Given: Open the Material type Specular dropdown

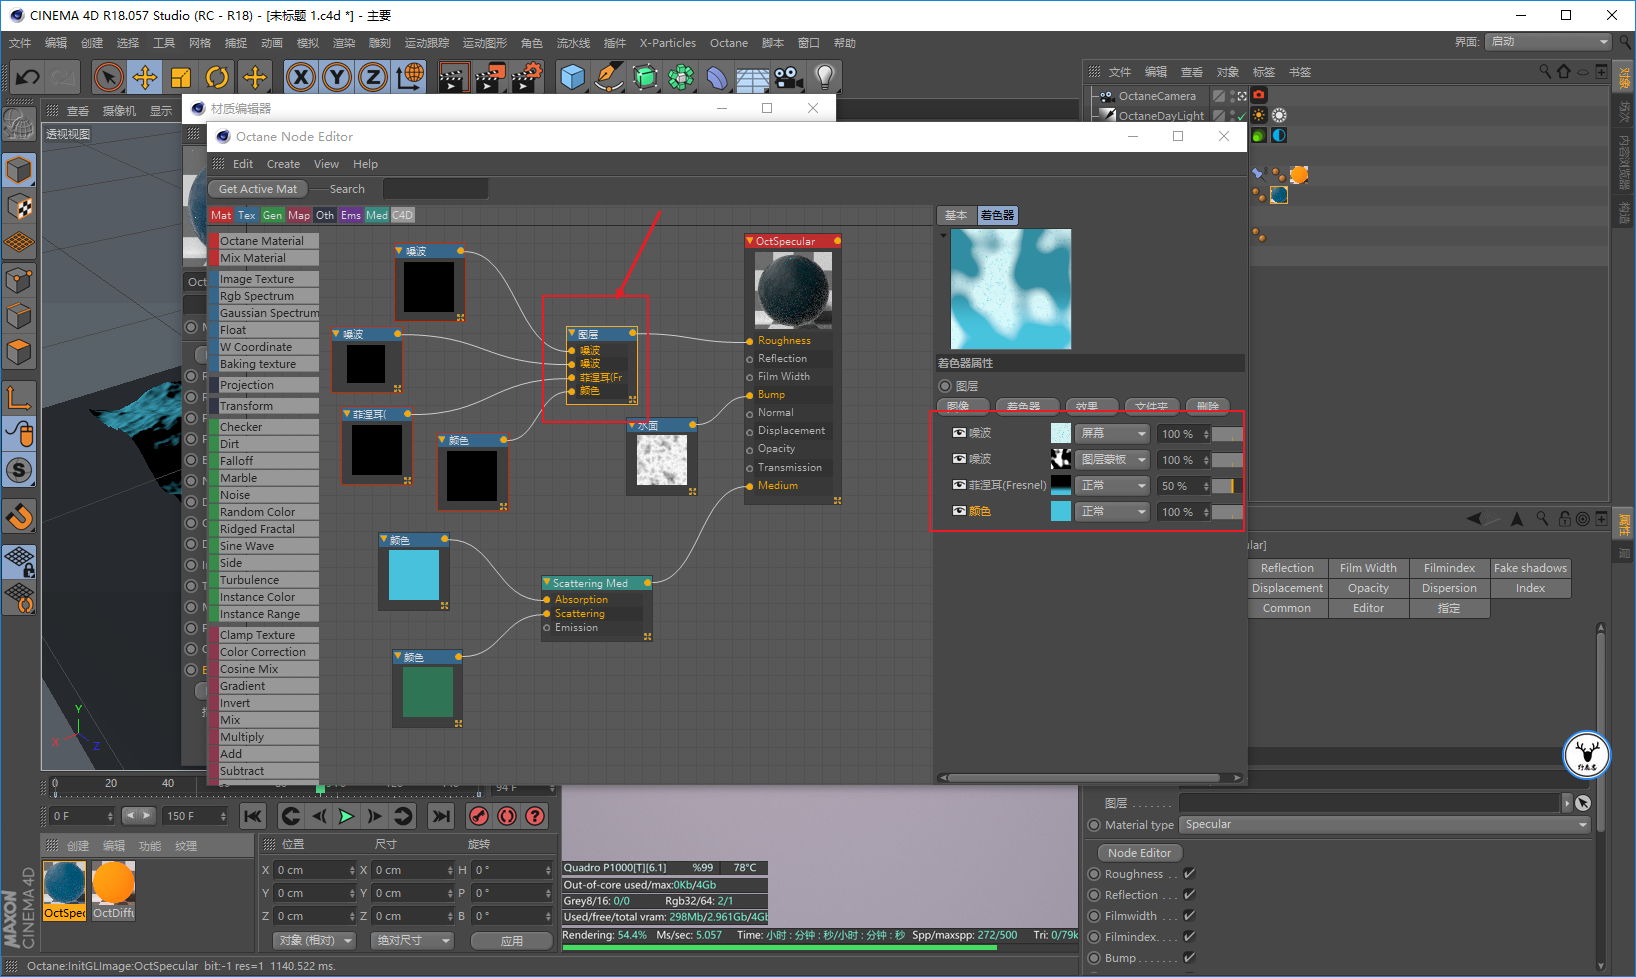Looking at the screenshot, I should [x=1384, y=824].
